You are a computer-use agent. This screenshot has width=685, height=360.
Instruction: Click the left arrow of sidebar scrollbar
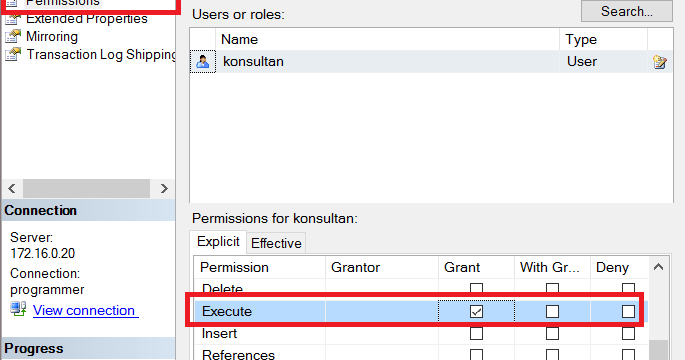click(x=12, y=188)
